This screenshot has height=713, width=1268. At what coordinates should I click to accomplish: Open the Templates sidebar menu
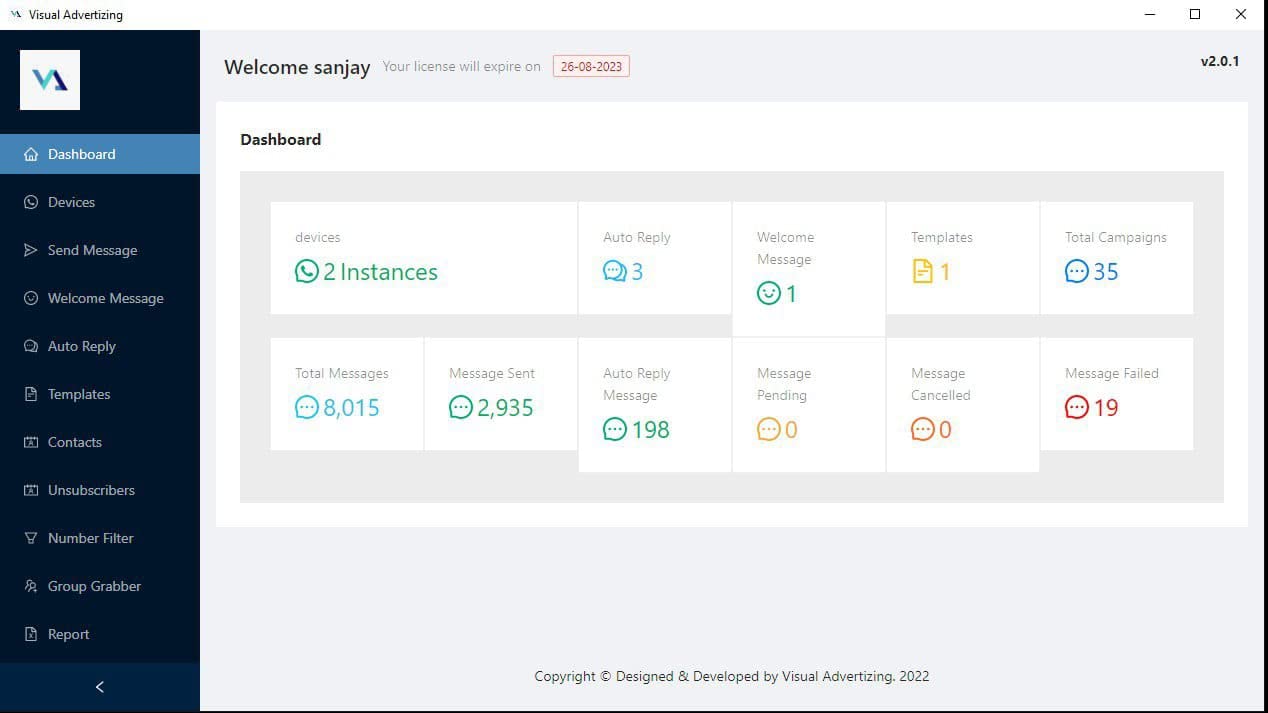79,394
